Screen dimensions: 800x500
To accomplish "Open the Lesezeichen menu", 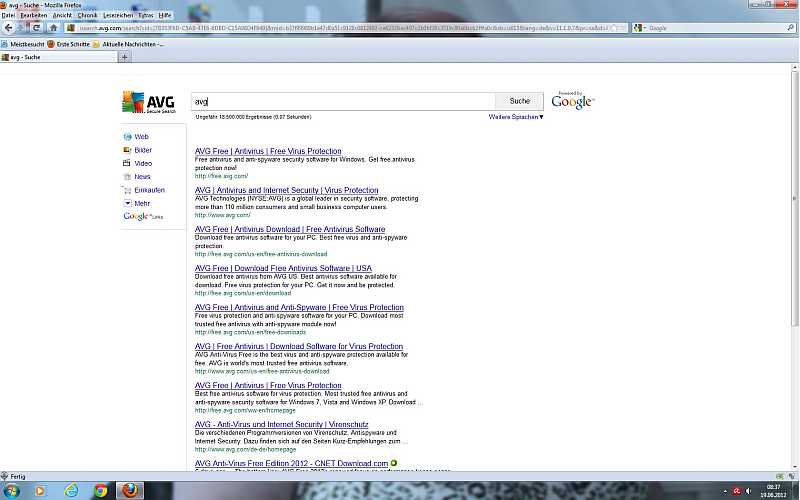I will (118, 15).
